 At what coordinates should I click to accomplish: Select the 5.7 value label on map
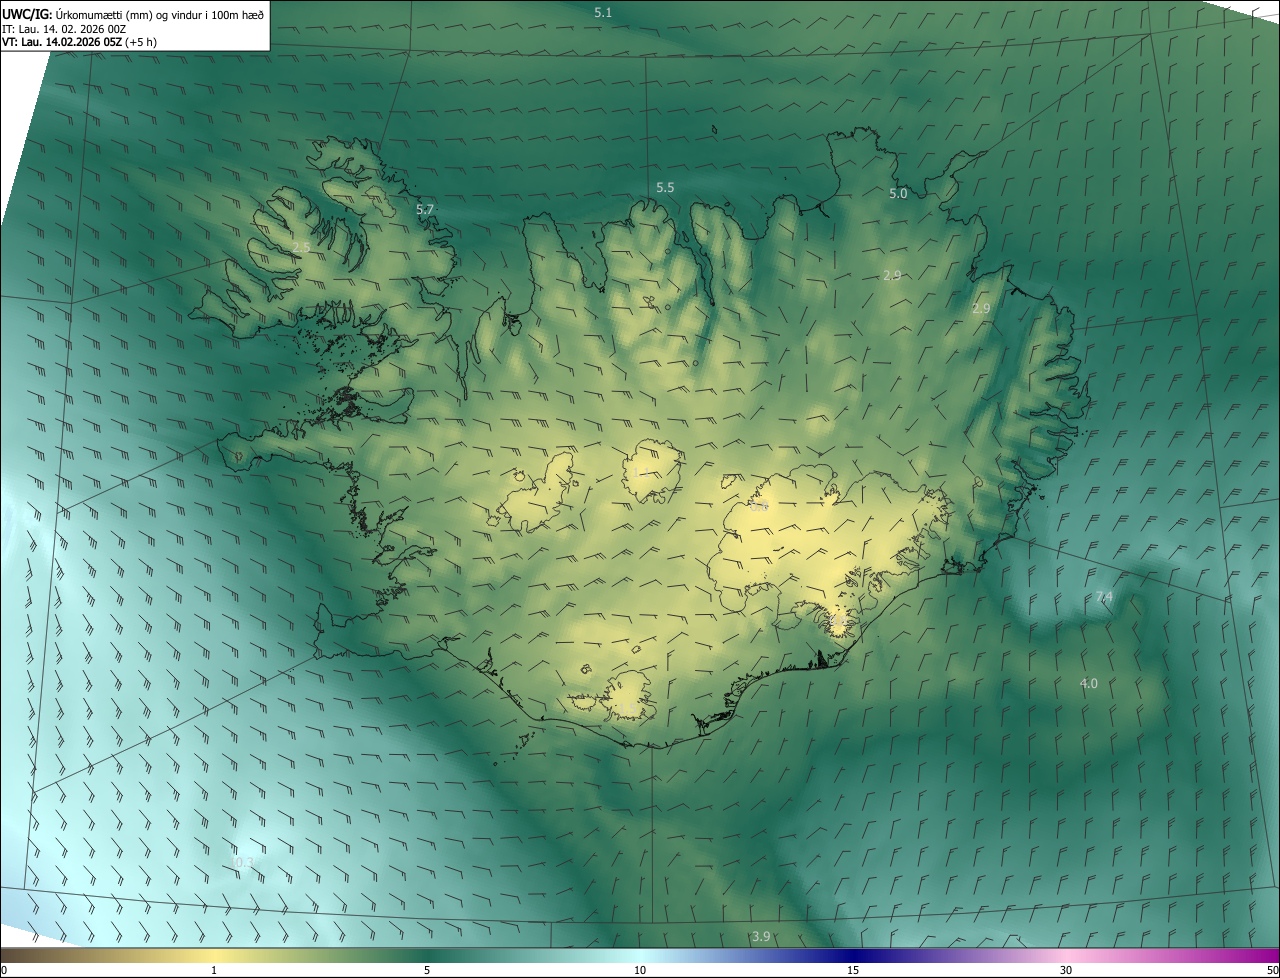[425, 210]
